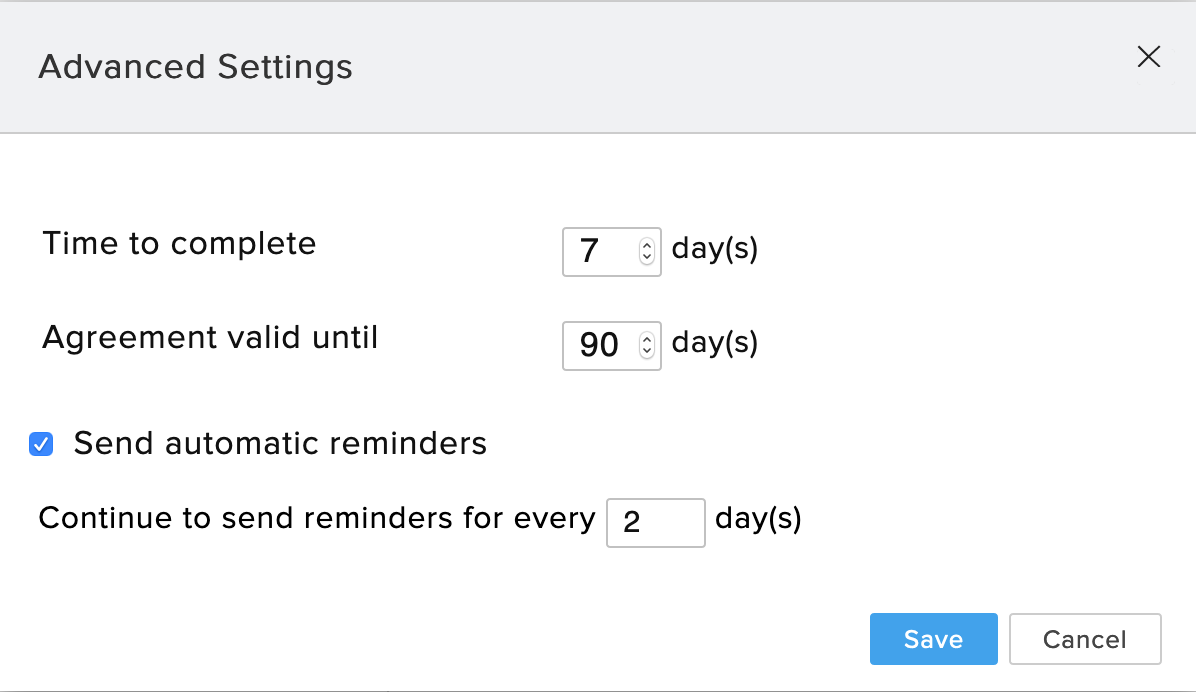The height and width of the screenshot is (692, 1196).
Task: Click the Send automatic reminders label text
Action: 280,443
